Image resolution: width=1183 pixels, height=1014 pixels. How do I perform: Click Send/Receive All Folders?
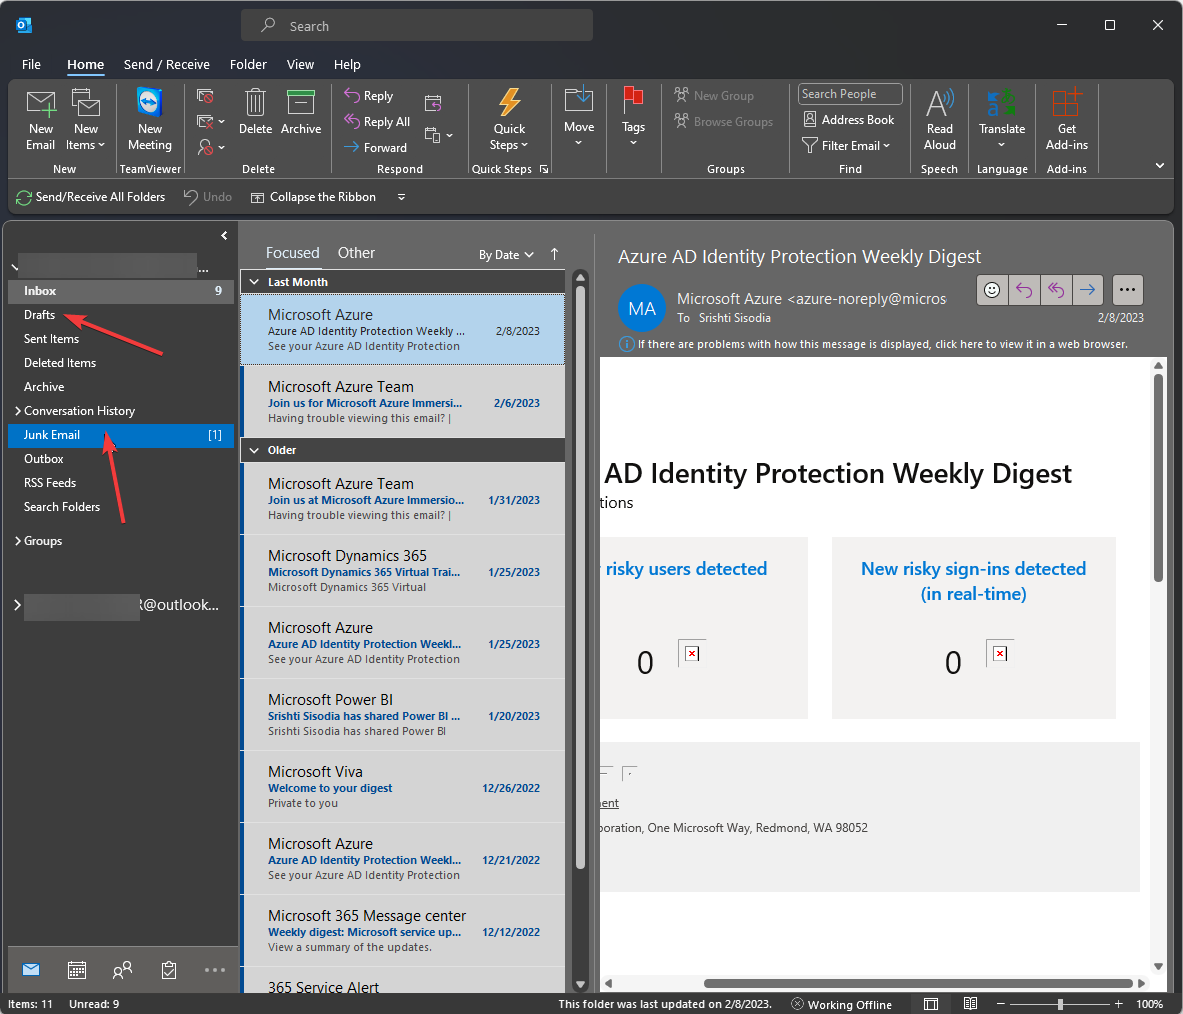(91, 197)
